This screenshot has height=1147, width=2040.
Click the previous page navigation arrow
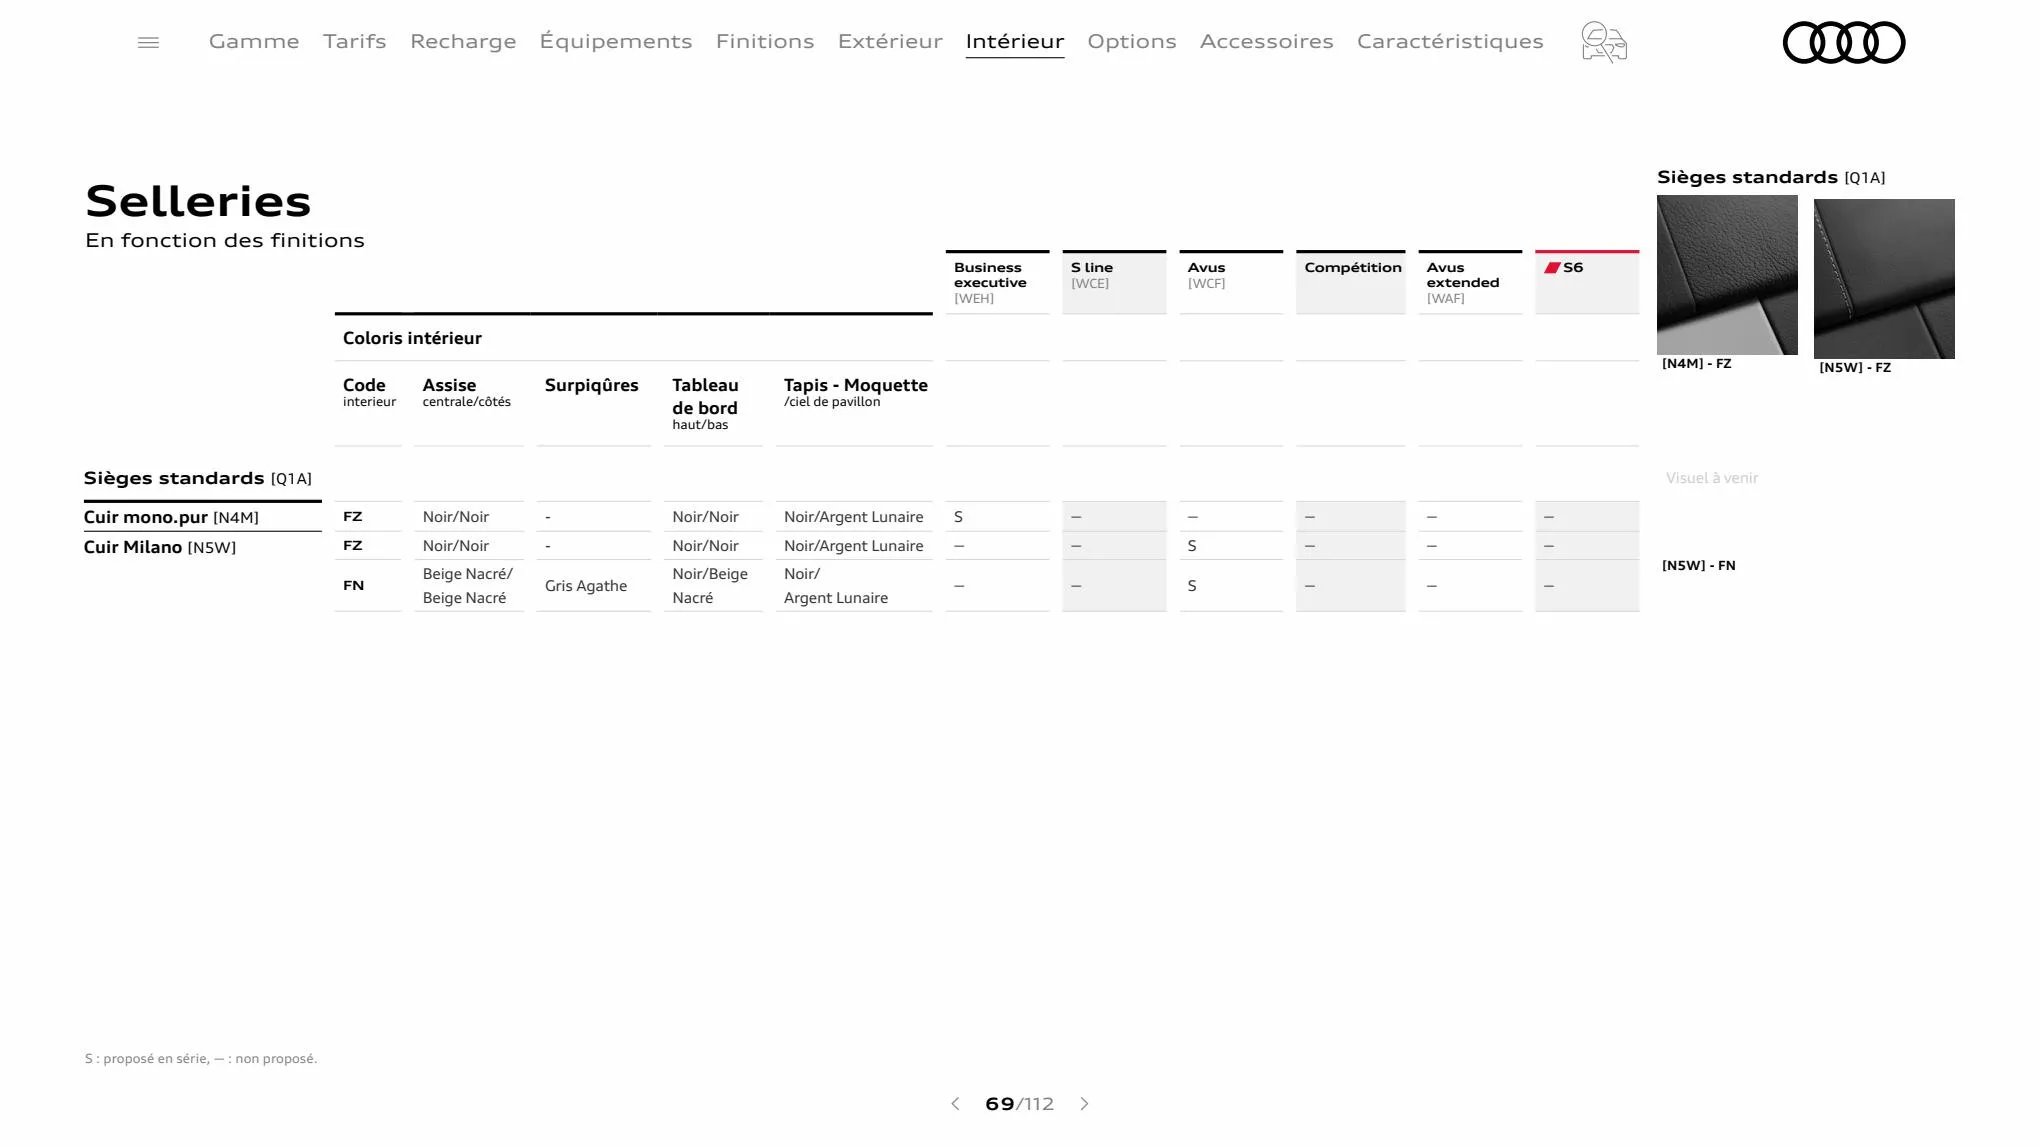[x=954, y=1104]
